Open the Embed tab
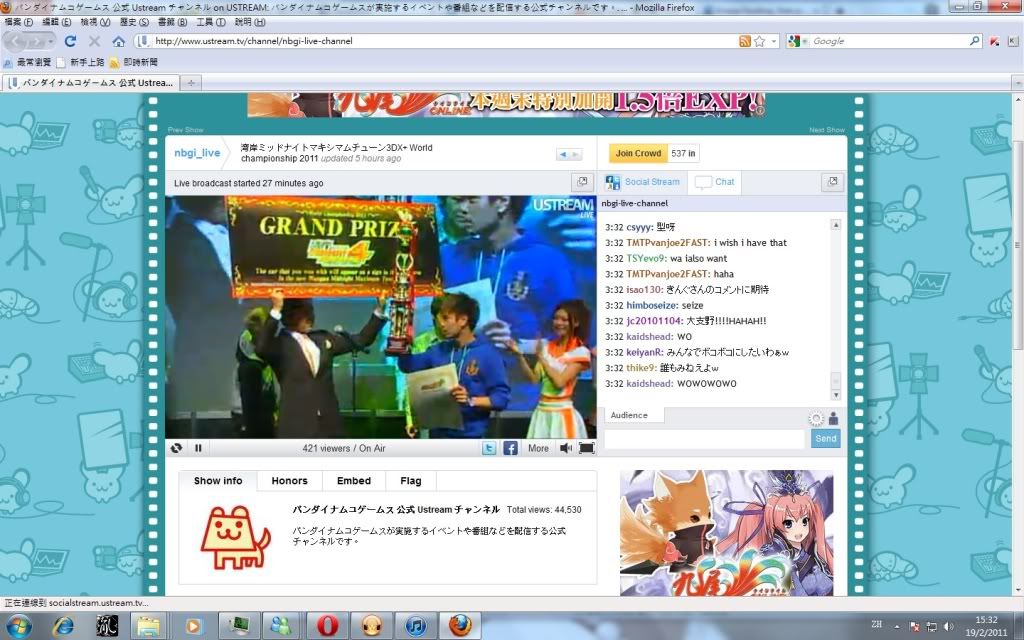The width and height of the screenshot is (1024, 640). click(x=354, y=481)
